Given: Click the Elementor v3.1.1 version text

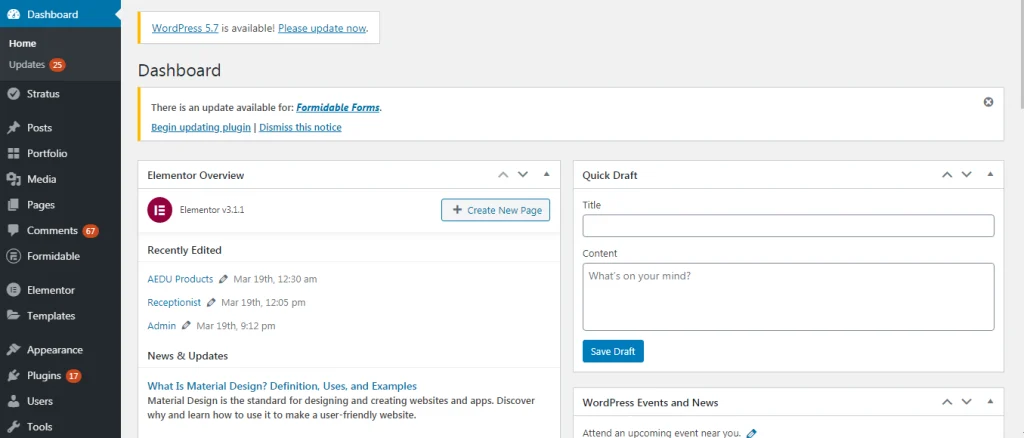Looking at the screenshot, I should coord(212,210).
